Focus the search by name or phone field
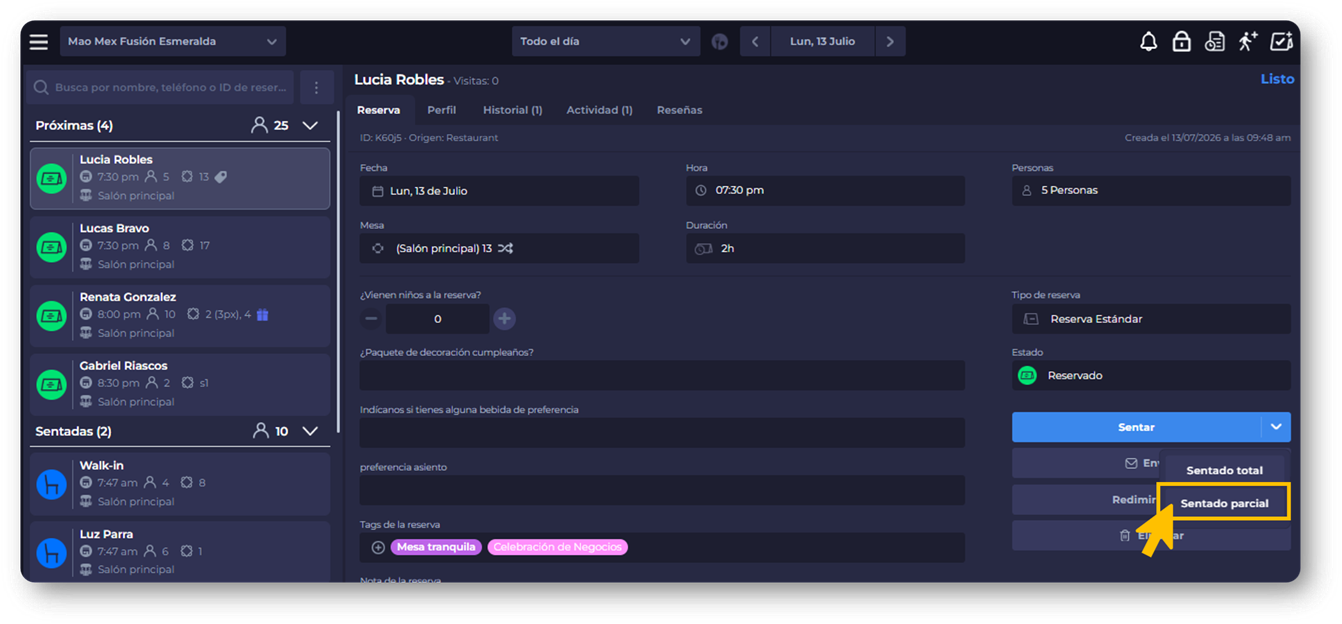Image resolution: width=1342 pixels, height=624 pixels. tap(161, 88)
